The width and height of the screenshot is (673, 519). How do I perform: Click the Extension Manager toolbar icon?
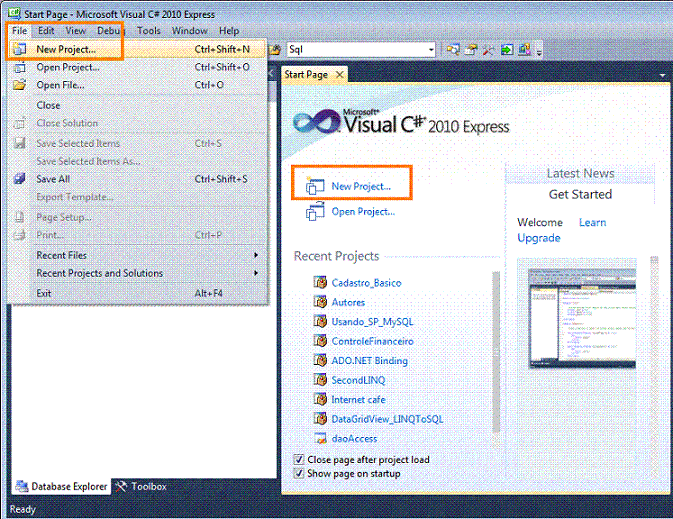524,50
